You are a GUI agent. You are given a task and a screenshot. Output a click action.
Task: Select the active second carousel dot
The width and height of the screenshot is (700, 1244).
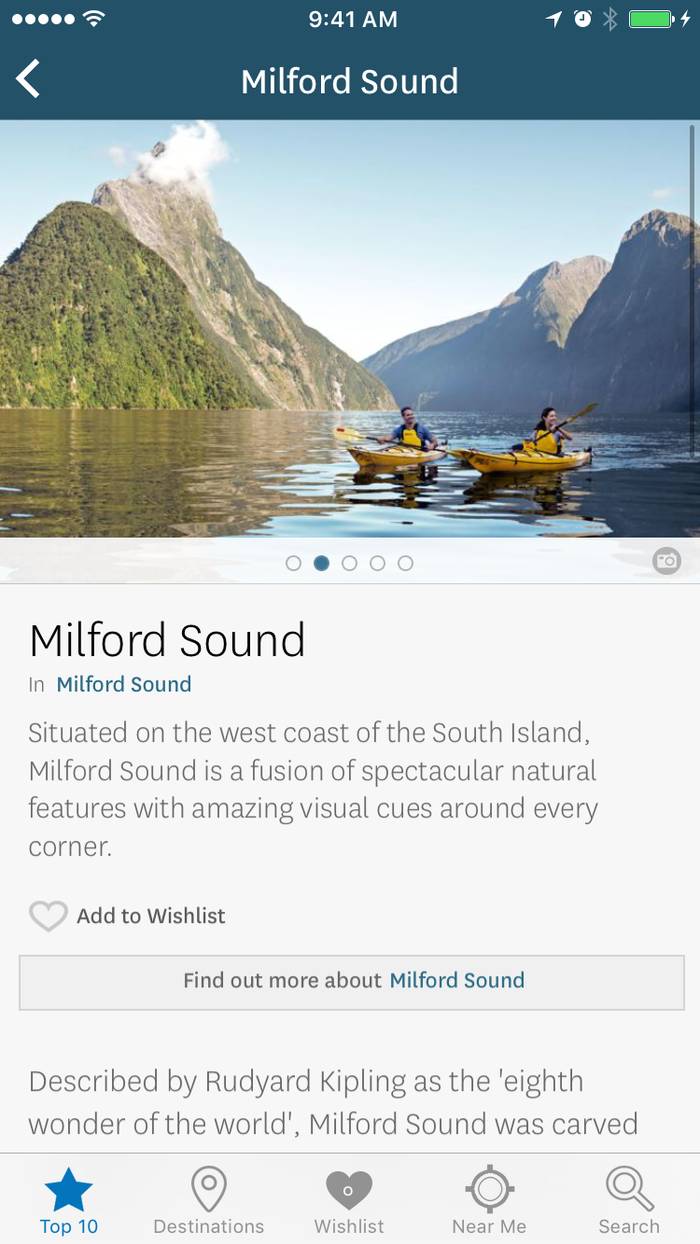pyautogui.click(x=321, y=563)
